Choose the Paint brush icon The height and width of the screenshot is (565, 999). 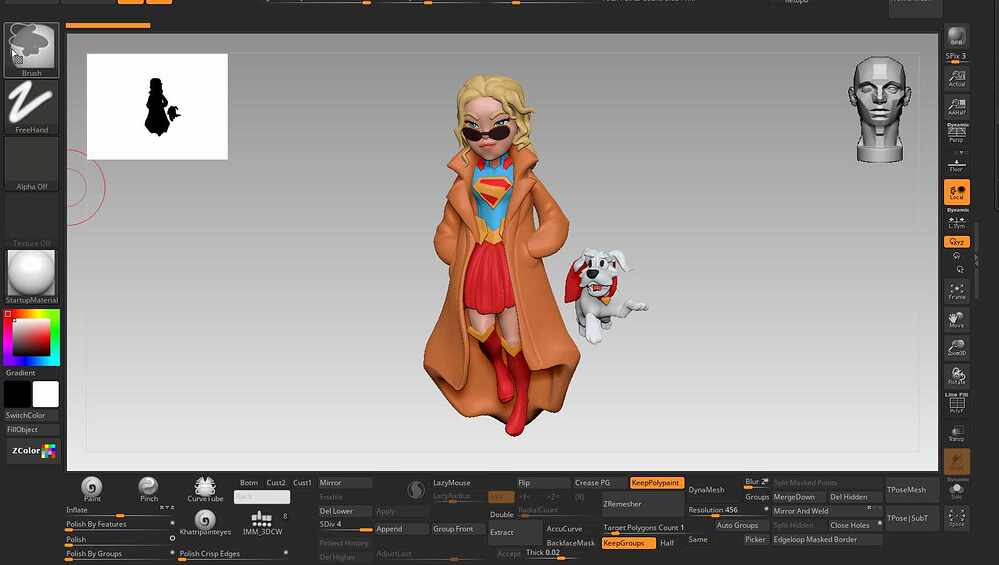92,489
